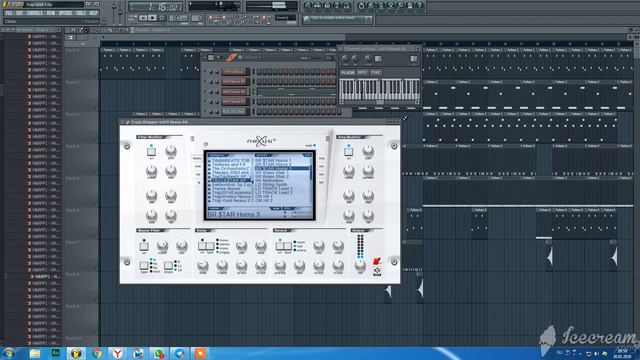640x360 pixels.
Task: Click the Nexus logo
Action: point(261,141)
